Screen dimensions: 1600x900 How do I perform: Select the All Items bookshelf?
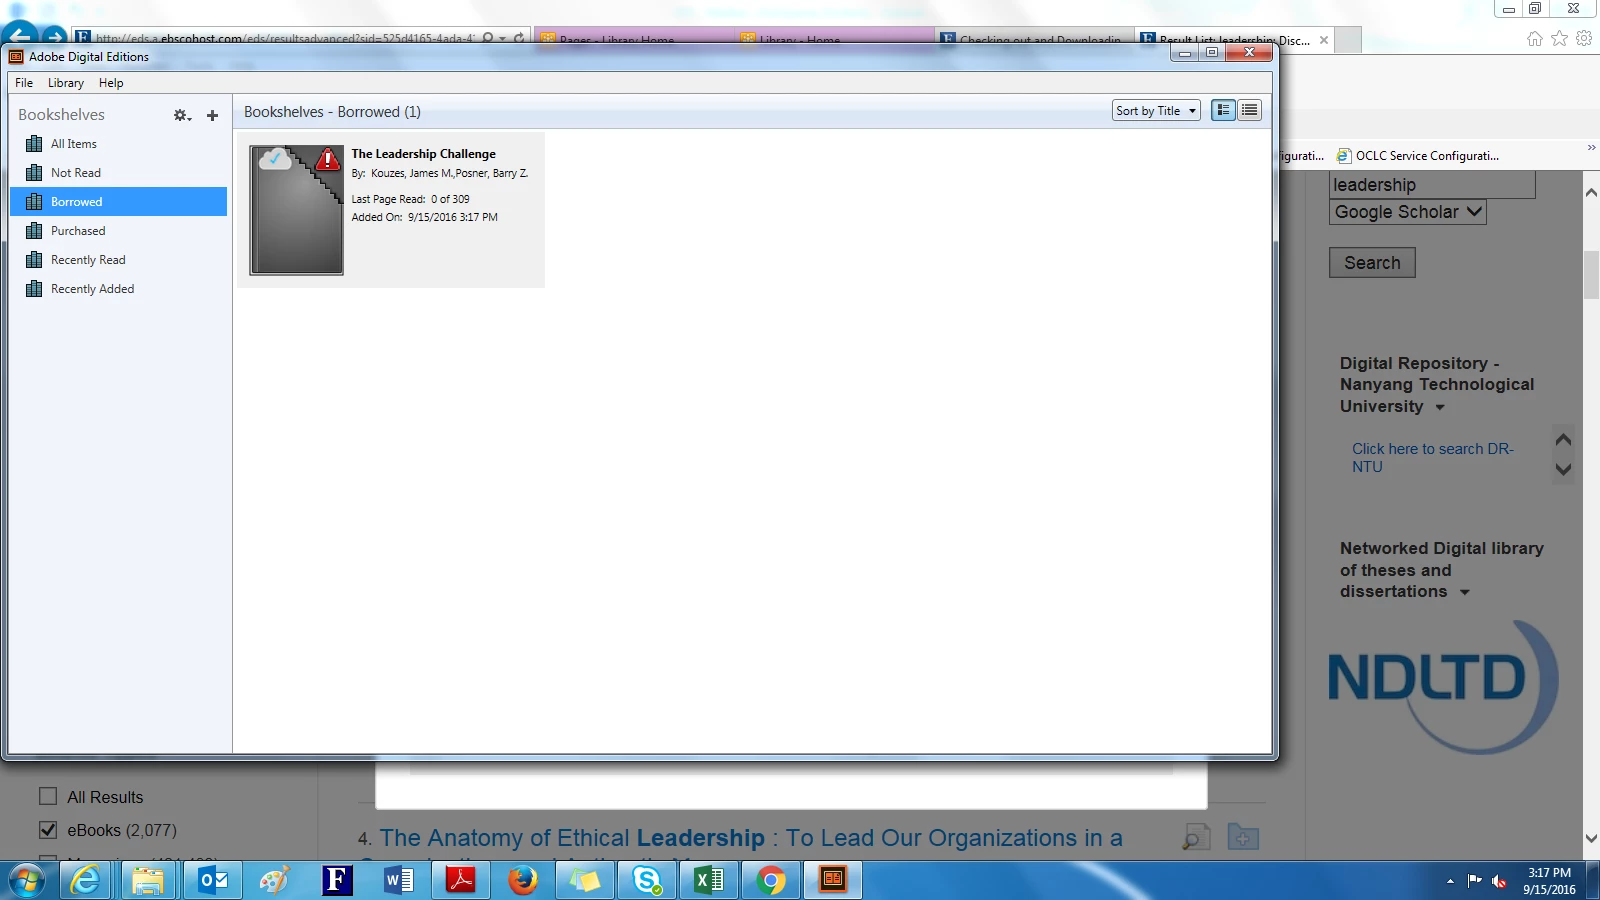(x=119, y=144)
